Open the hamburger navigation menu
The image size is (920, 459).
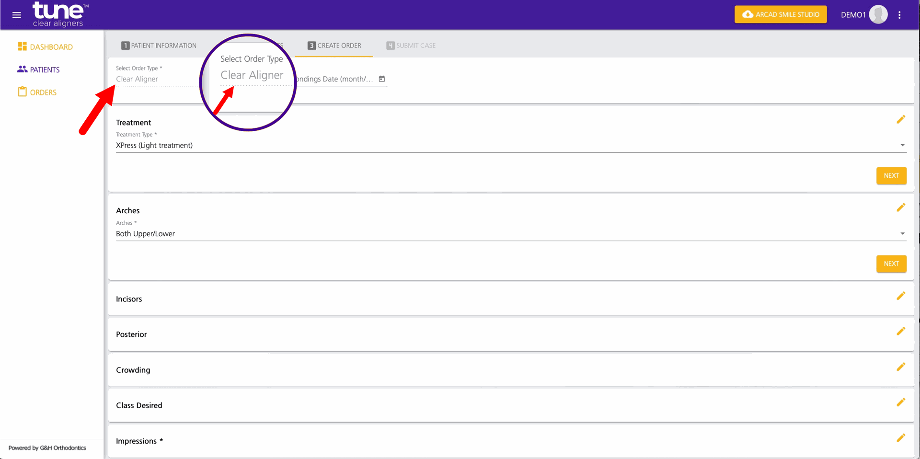16,15
